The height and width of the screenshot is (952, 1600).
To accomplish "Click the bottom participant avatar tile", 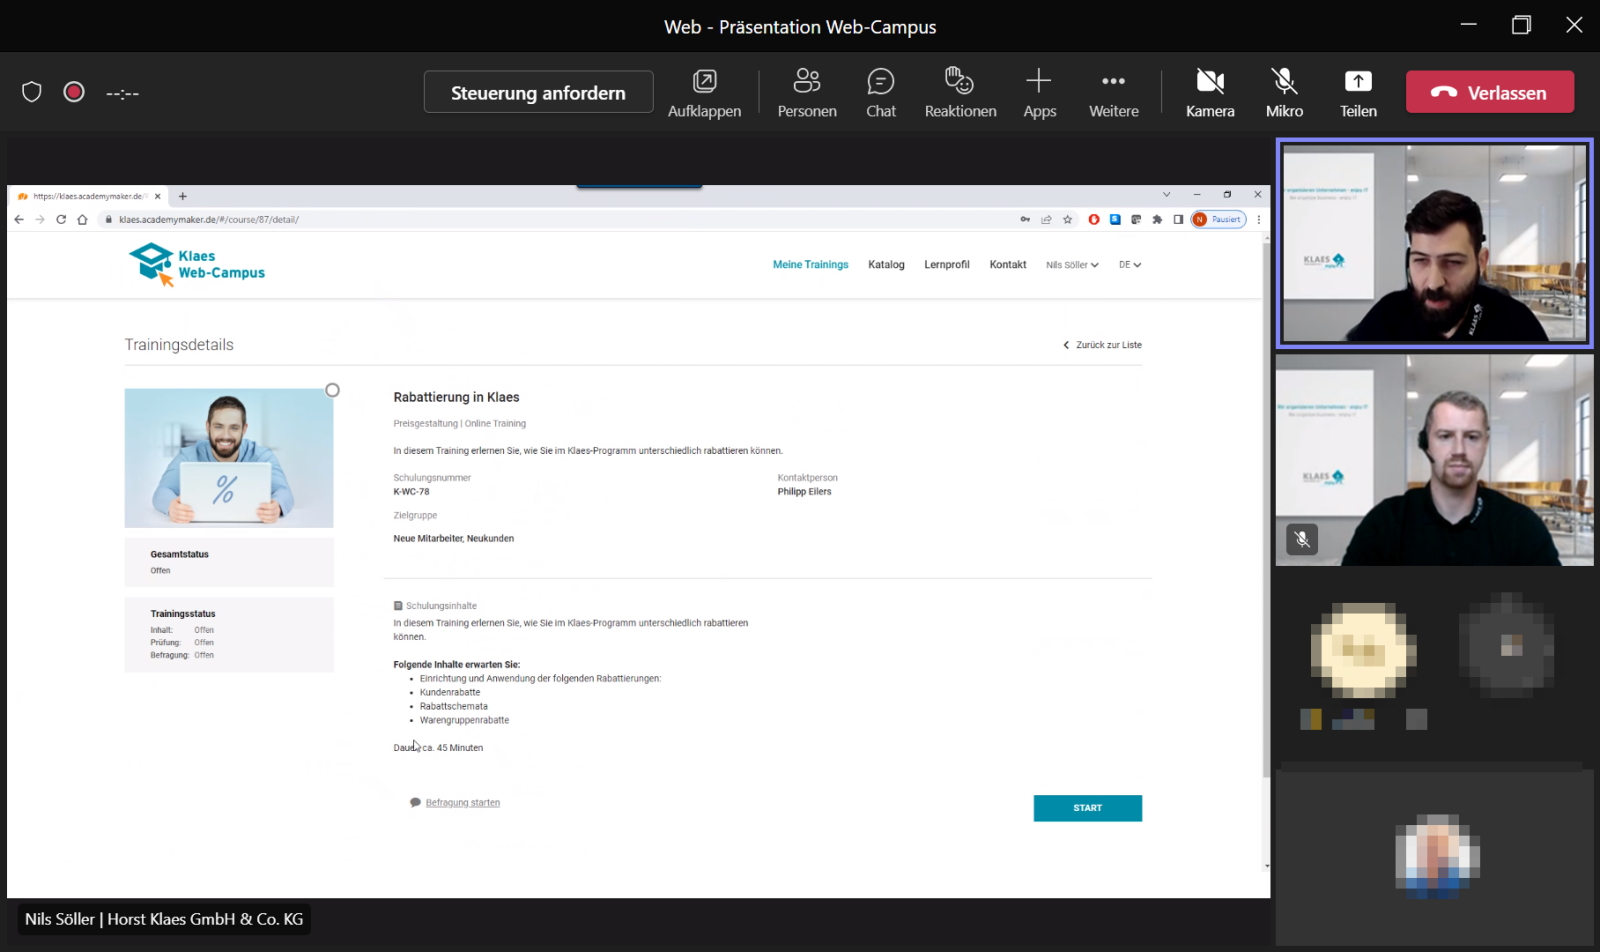I will (1437, 856).
